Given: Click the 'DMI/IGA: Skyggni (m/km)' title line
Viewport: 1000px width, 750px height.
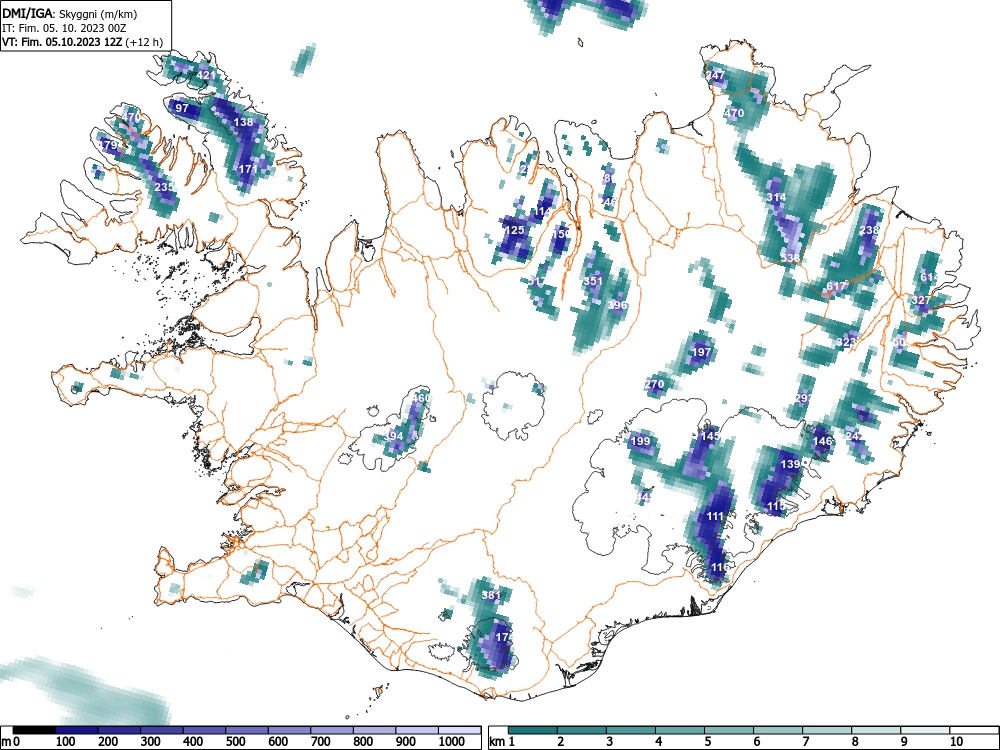Looking at the screenshot, I should 70,14.
